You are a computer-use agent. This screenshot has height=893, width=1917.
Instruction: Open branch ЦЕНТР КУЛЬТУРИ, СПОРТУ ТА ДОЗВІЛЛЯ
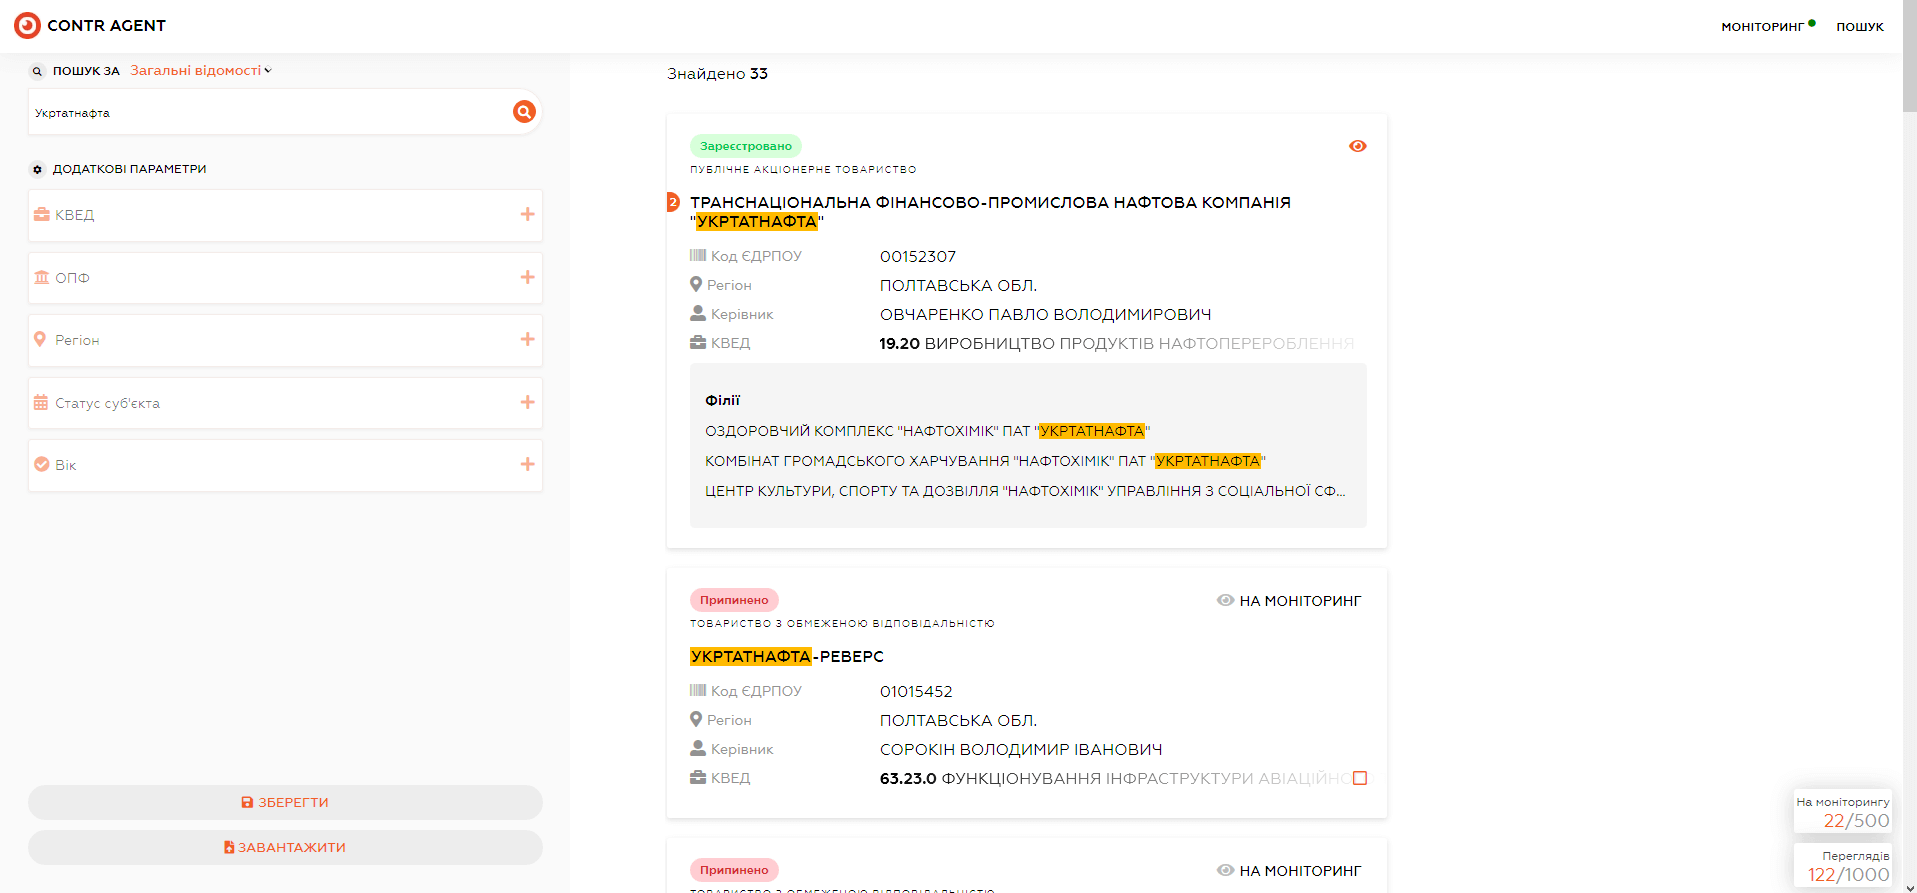[1025, 491]
